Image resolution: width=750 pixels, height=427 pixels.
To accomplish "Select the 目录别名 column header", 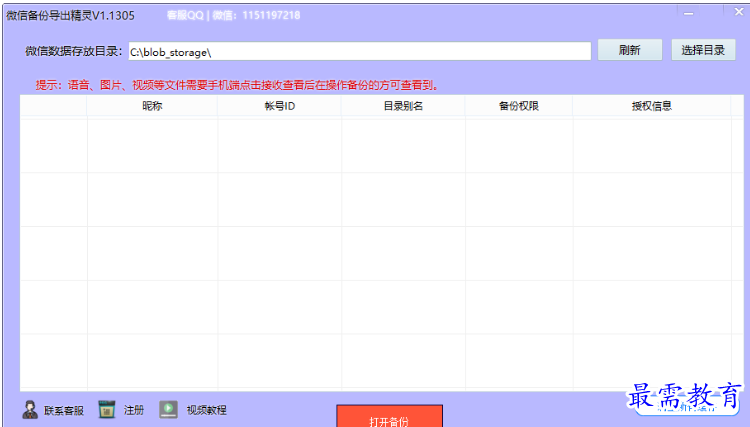I will coord(403,106).
